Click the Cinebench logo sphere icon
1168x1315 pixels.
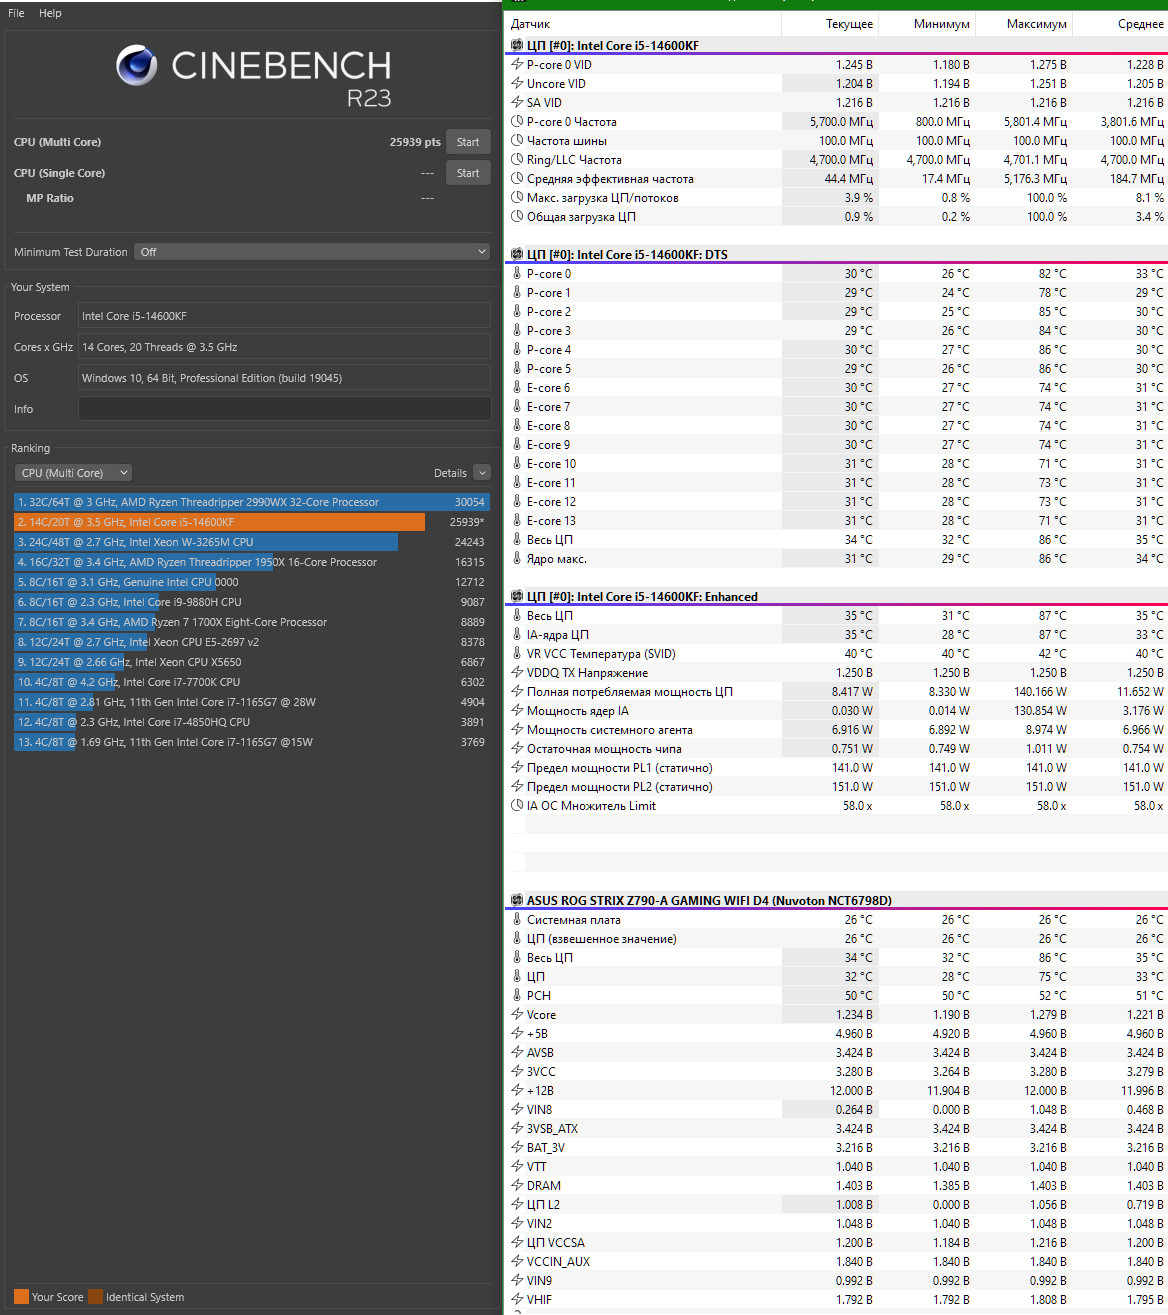coord(136,66)
